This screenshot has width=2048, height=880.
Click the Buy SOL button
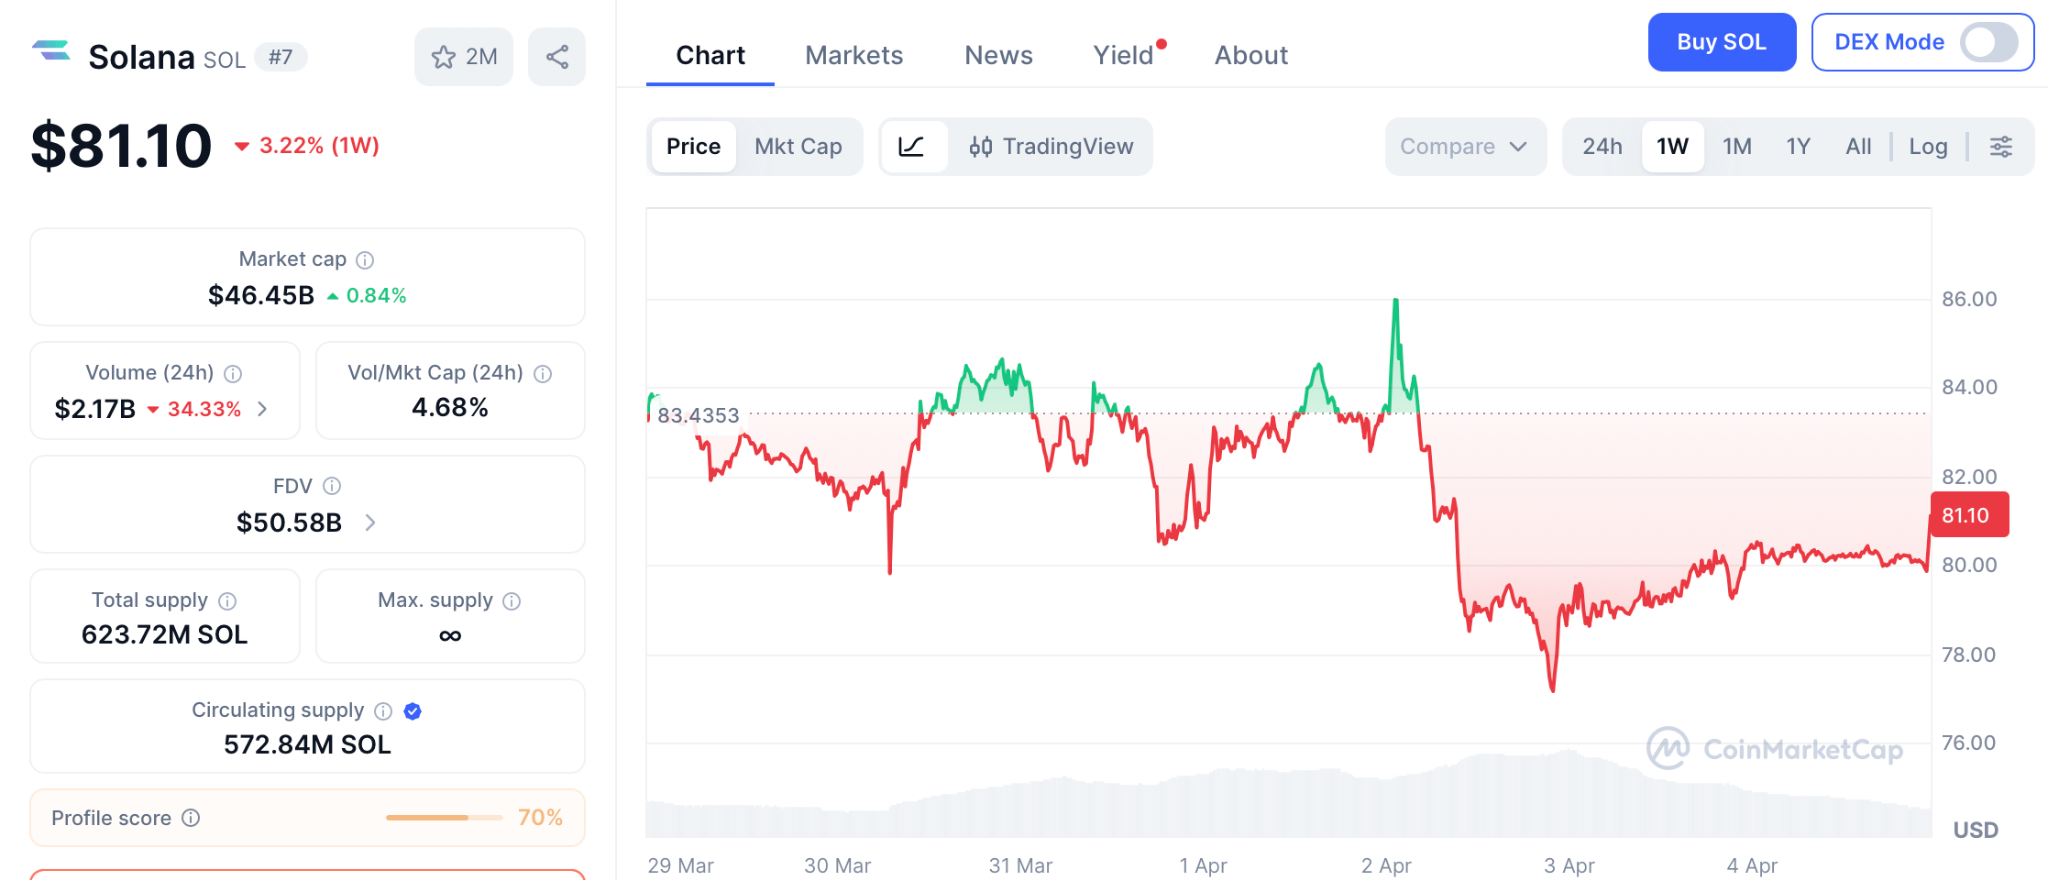tap(1721, 42)
